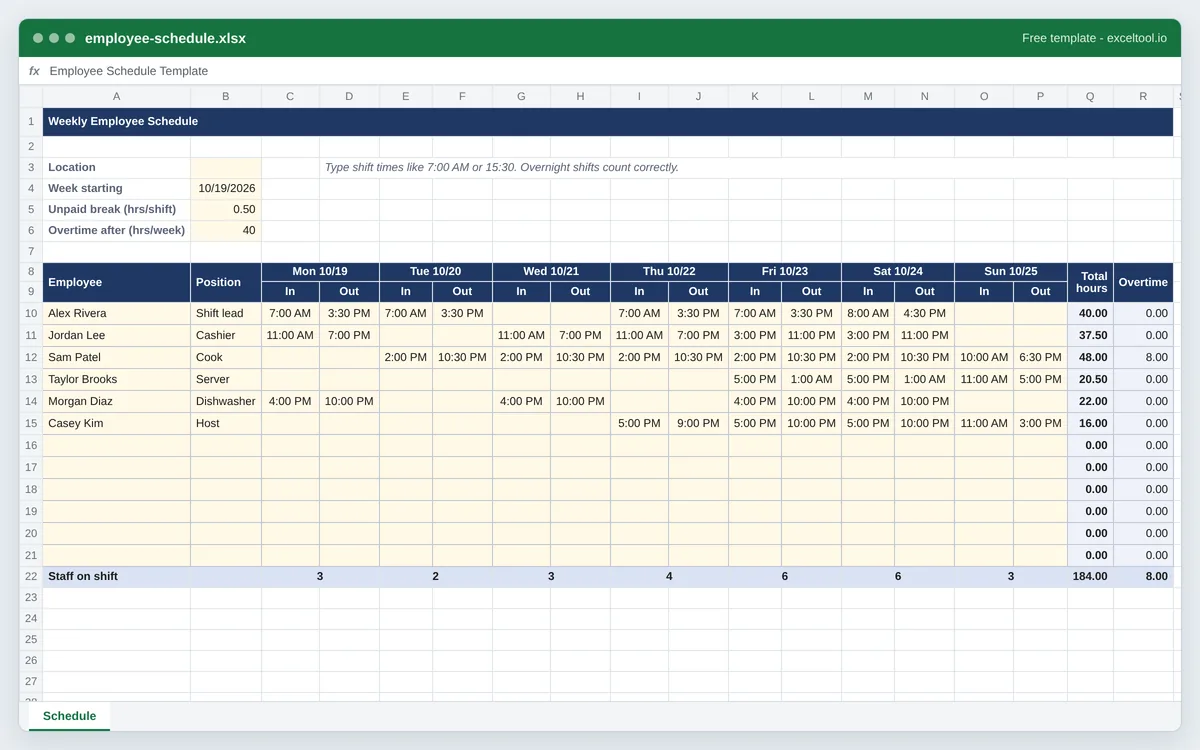Select the Alex Rivera name cell
Image resolution: width=1200 pixels, height=750 pixels.
(117, 313)
